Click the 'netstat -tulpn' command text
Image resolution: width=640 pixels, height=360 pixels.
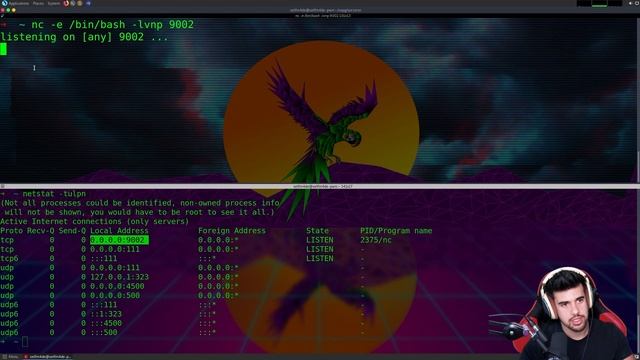(x=54, y=194)
